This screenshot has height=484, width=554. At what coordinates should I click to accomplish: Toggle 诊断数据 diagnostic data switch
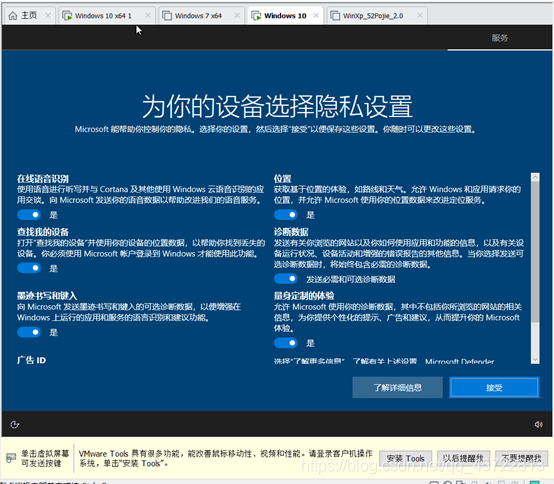pos(286,279)
